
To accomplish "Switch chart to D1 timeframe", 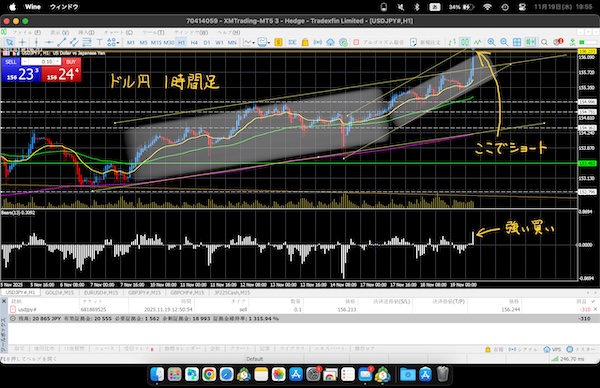I will click(x=207, y=42).
